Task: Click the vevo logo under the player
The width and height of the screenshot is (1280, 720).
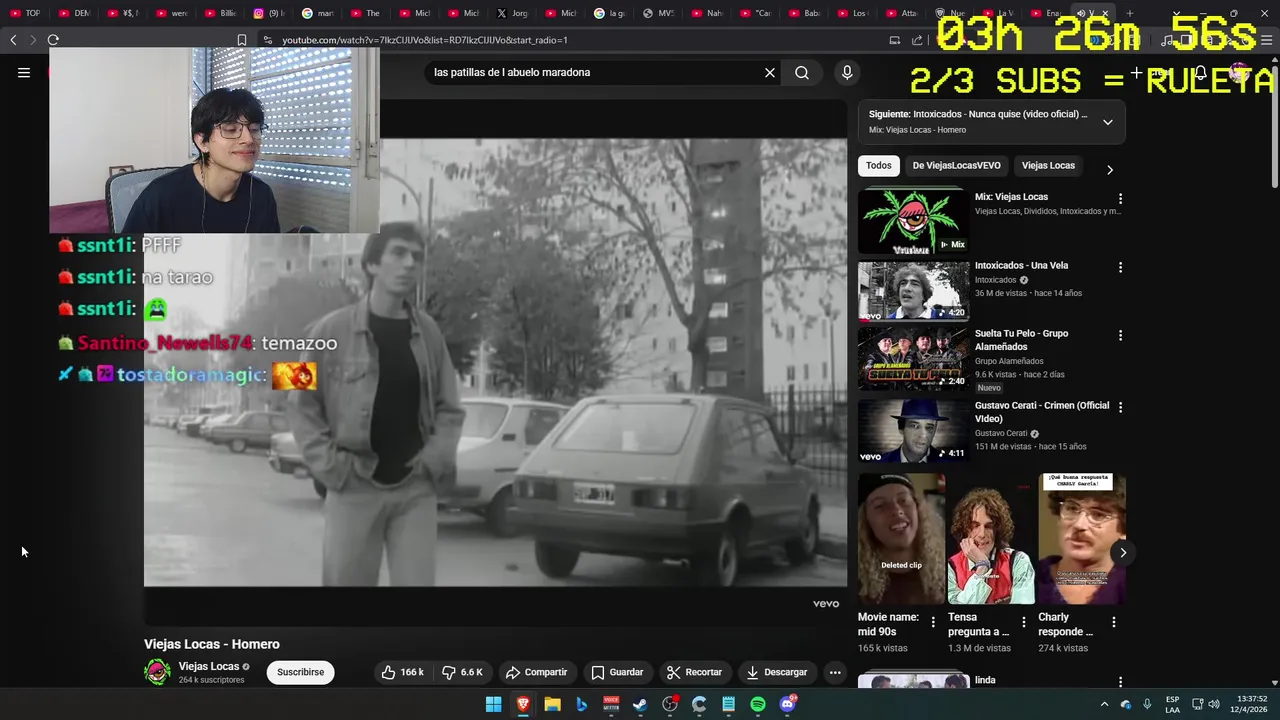Action: coord(826,604)
